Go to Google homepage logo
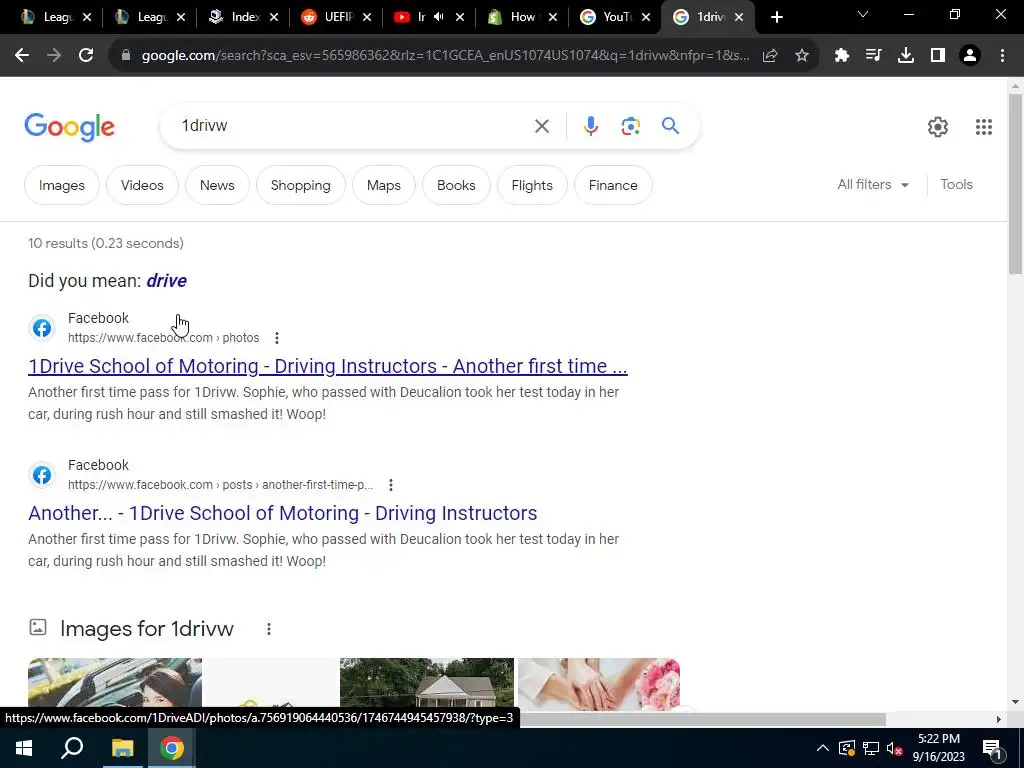This screenshot has height=768, width=1024. pos(69,127)
